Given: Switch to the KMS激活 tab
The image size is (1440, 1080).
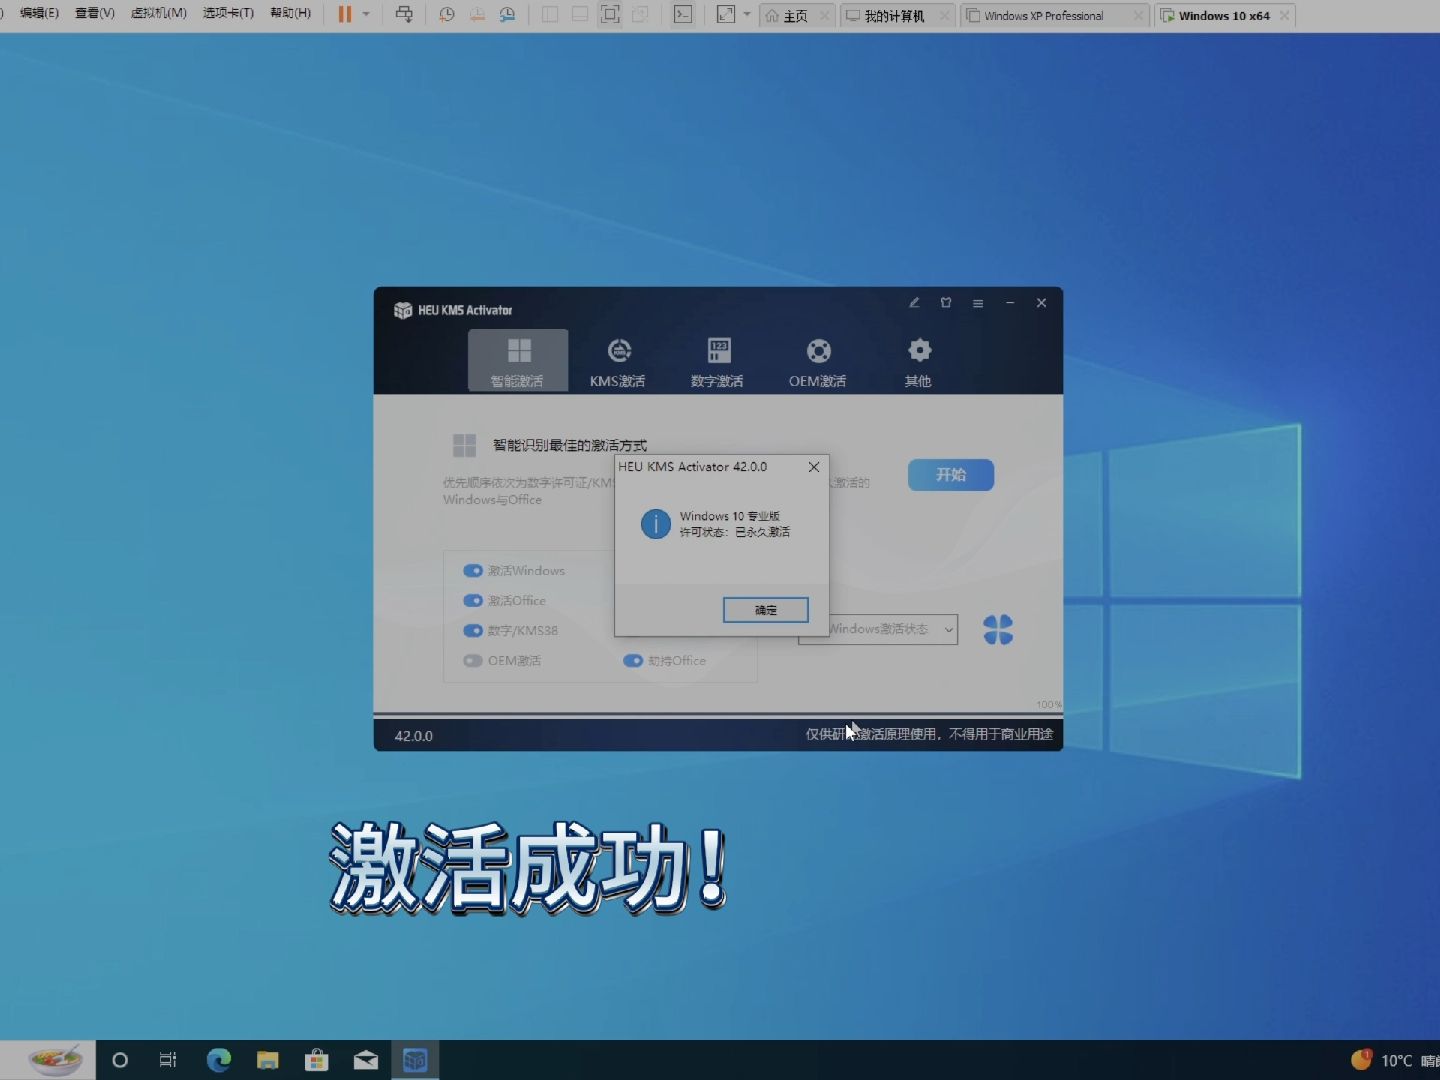Looking at the screenshot, I should pos(618,361).
